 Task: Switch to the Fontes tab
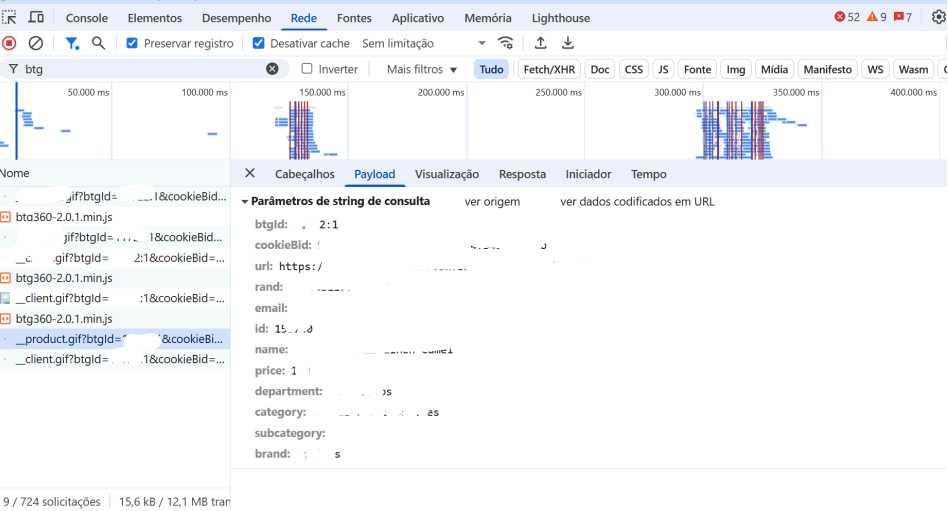coord(354,18)
